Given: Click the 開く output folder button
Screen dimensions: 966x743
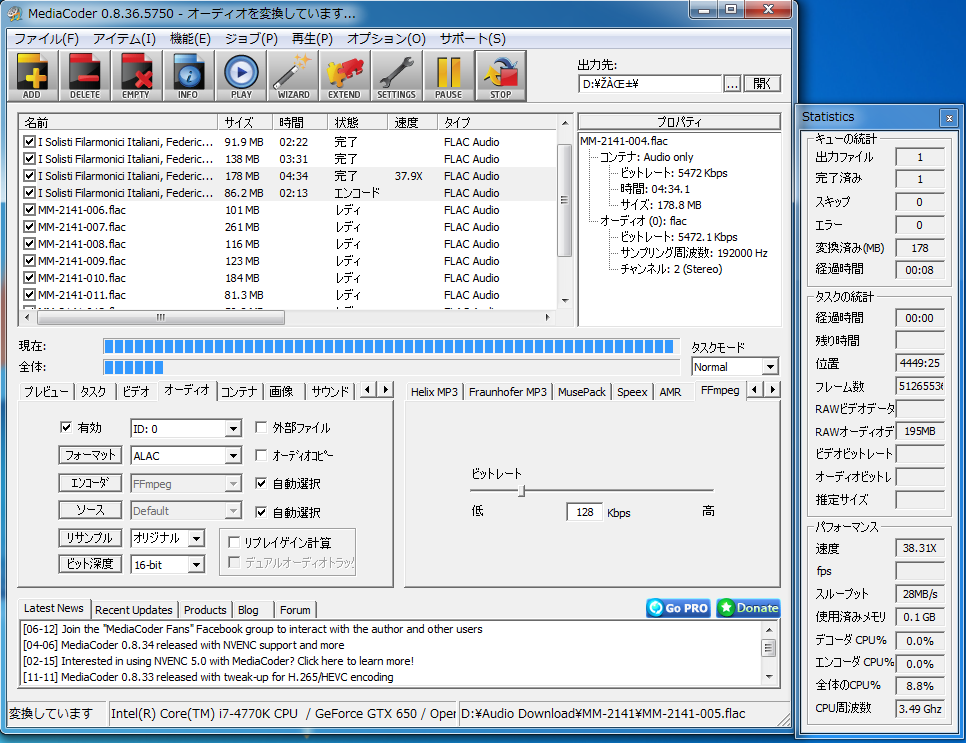Looking at the screenshot, I should point(762,84).
